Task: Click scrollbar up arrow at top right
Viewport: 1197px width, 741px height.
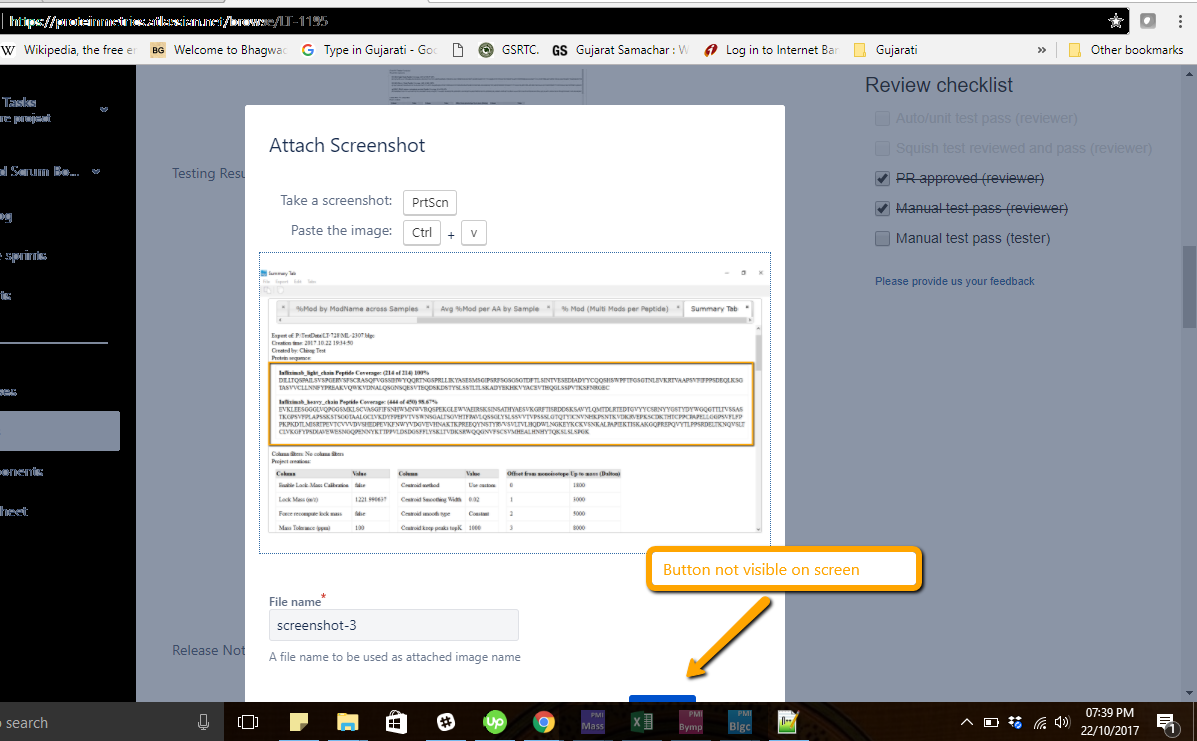Action: (x=1189, y=74)
